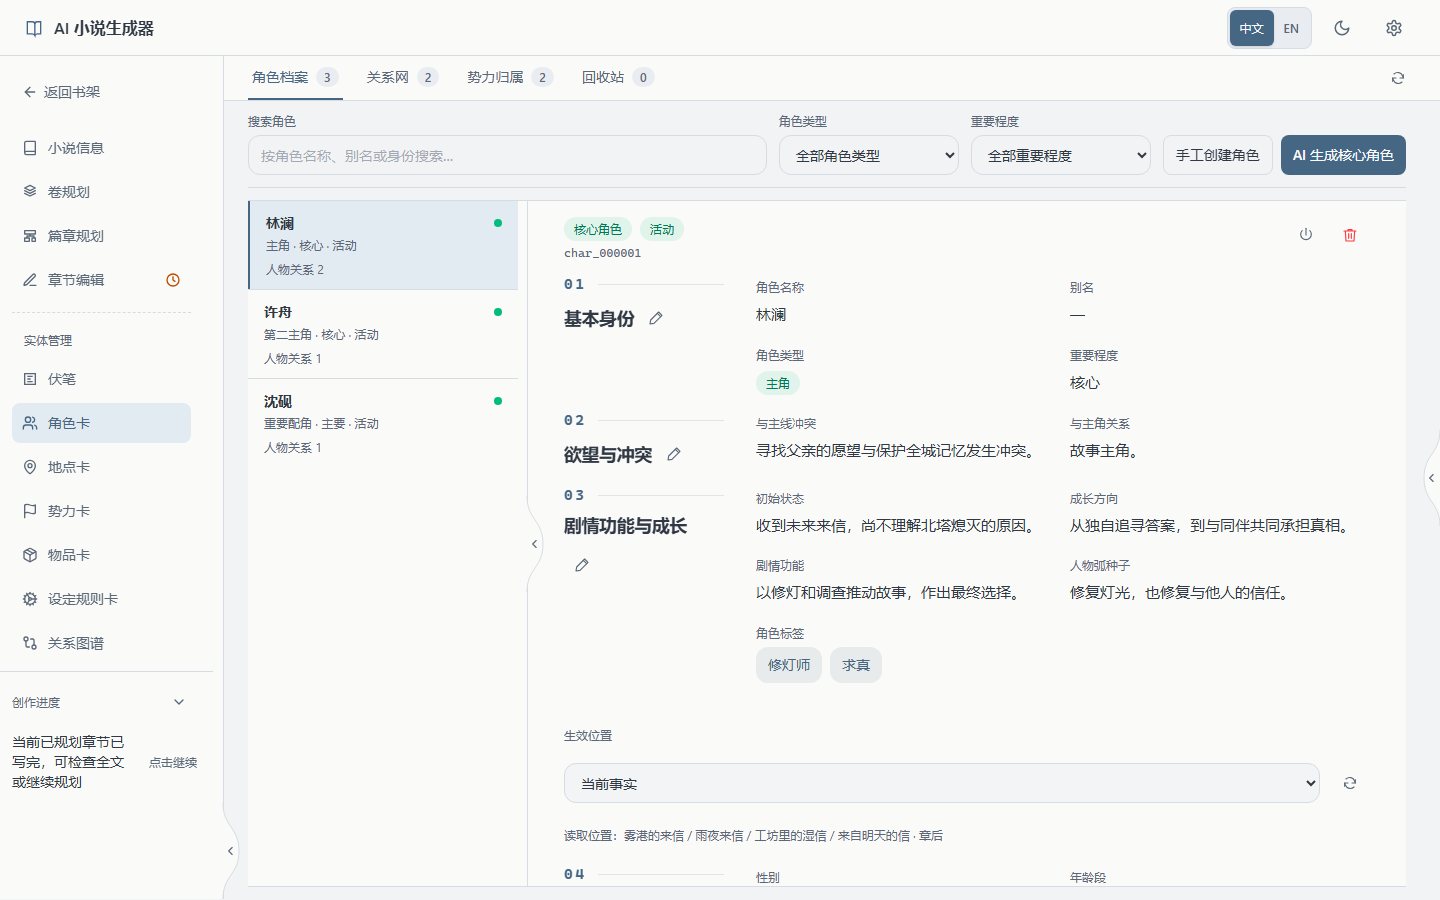Open settings gear icon in header
The width and height of the screenshot is (1440, 900).
click(1394, 28)
